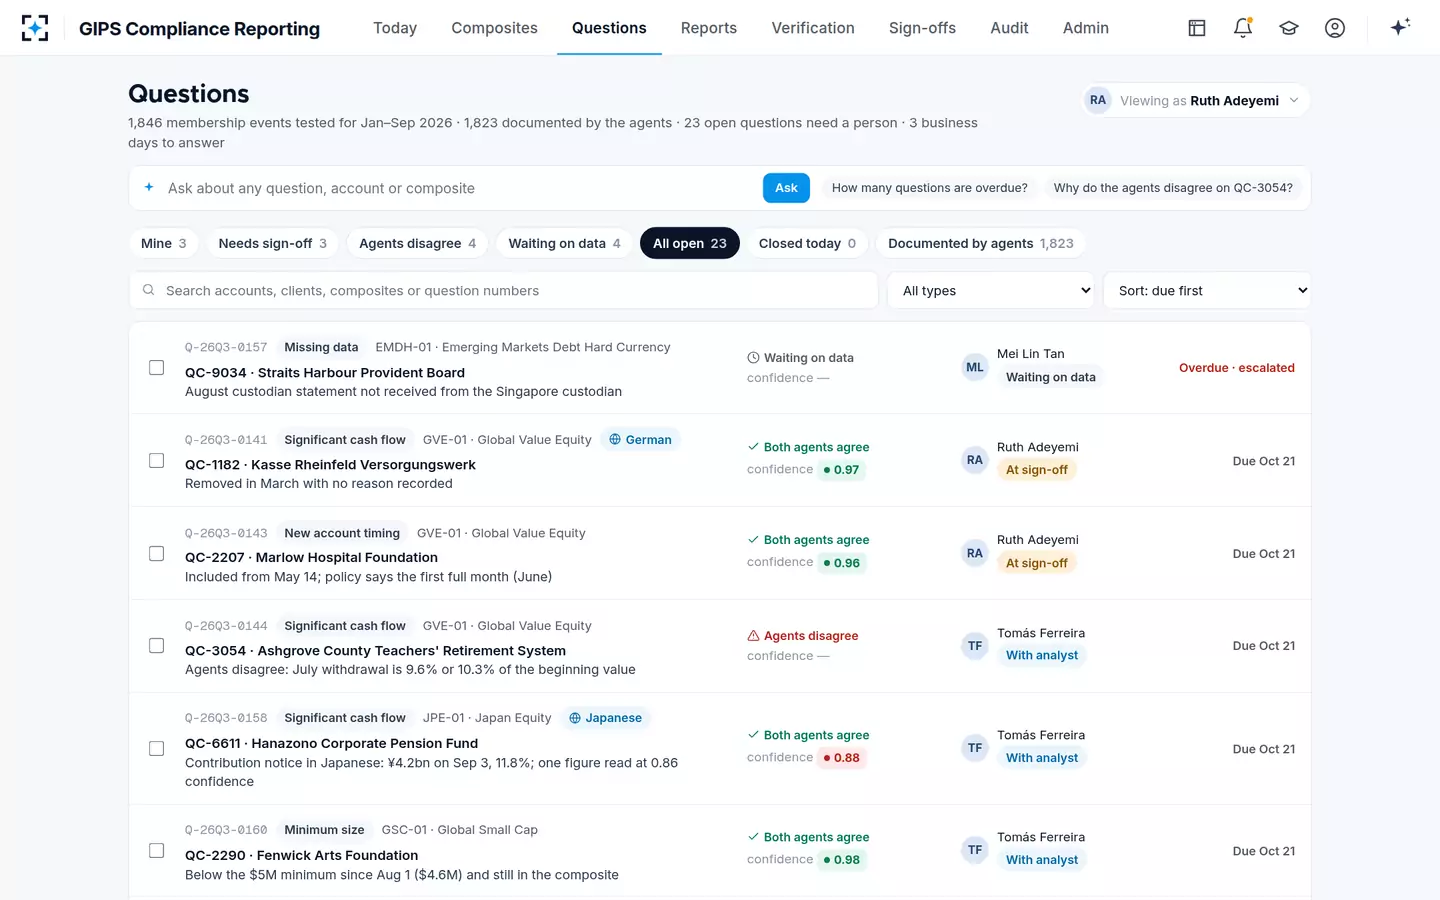The height and width of the screenshot is (900, 1440).
Task: Show Documented by agents 1,823
Action: point(980,243)
